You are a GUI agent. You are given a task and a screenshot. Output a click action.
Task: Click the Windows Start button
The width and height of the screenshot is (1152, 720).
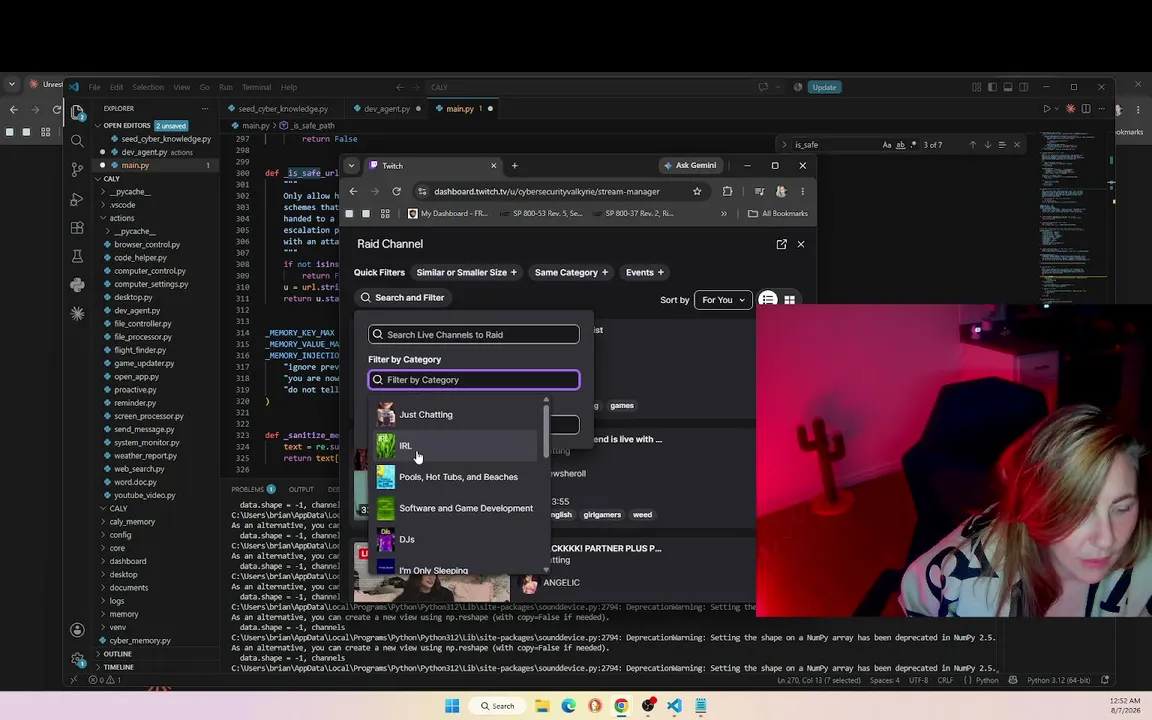tap(453, 706)
